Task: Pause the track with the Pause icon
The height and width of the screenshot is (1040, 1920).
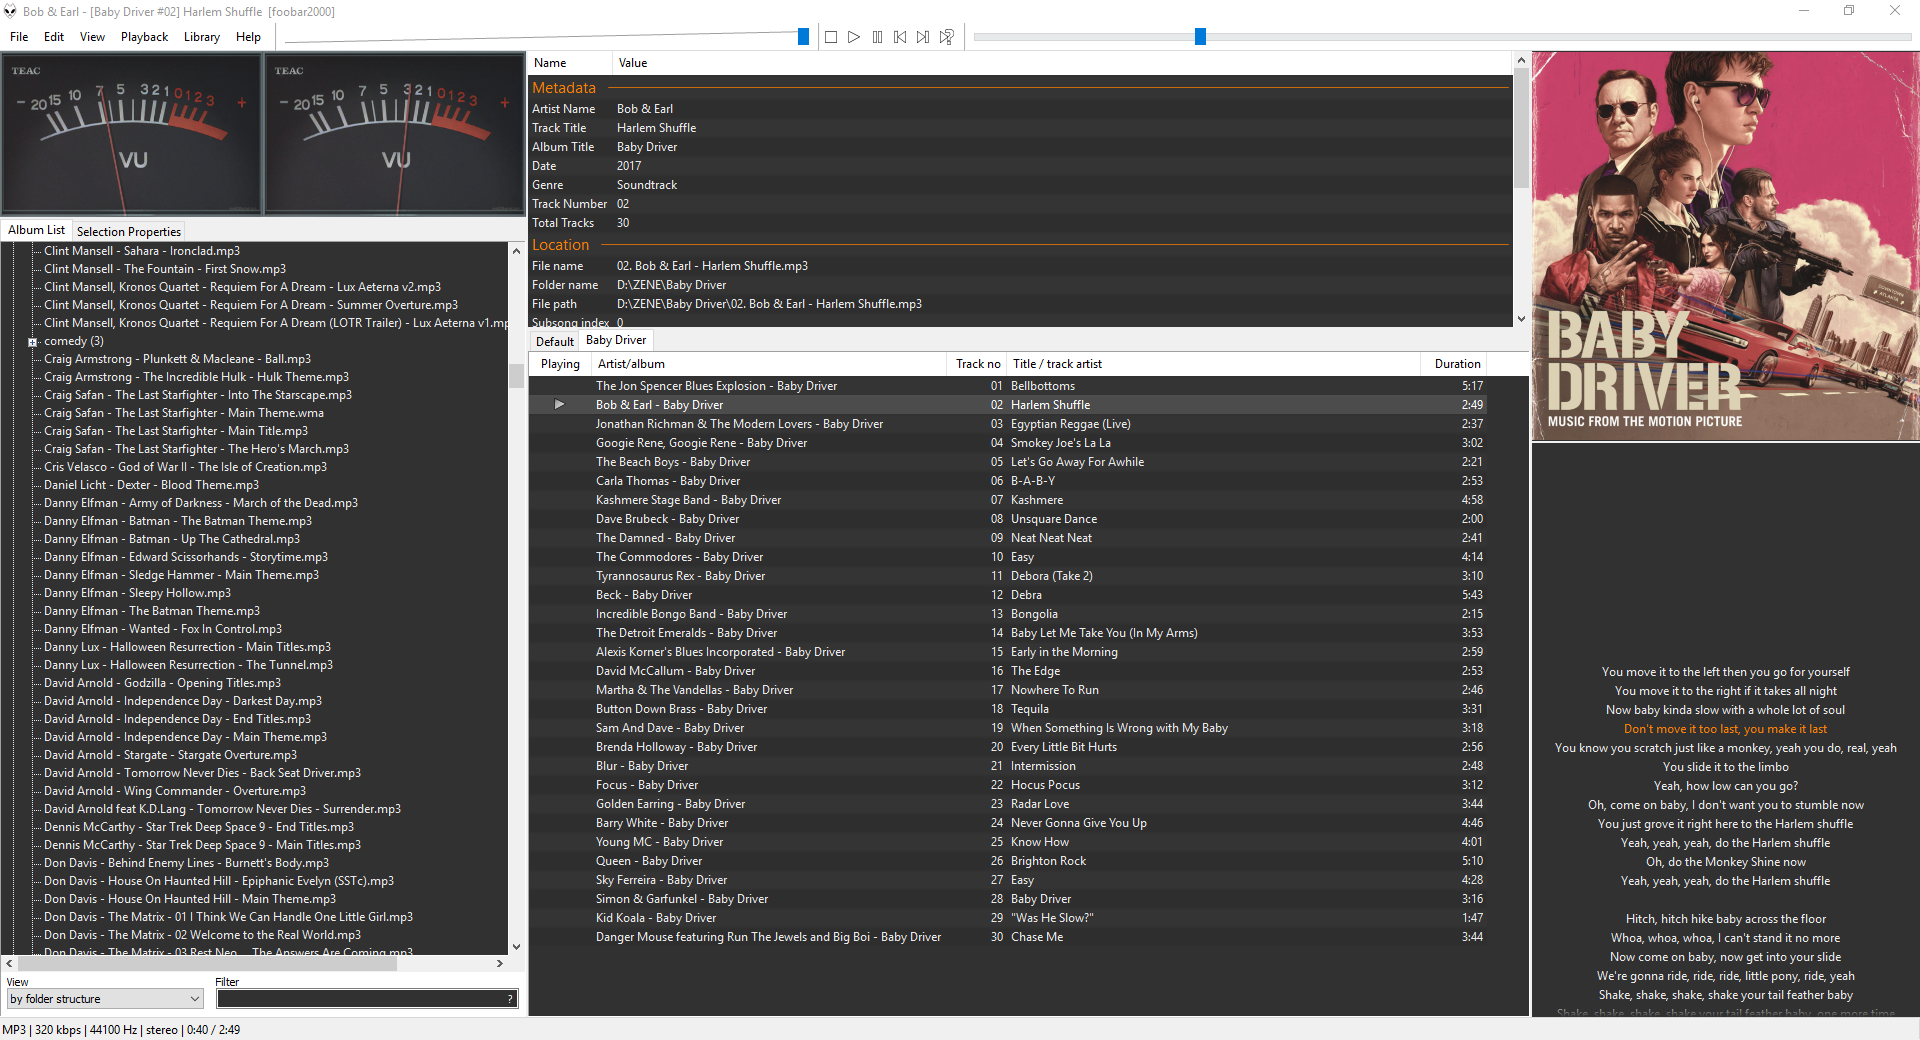Action: [x=877, y=37]
